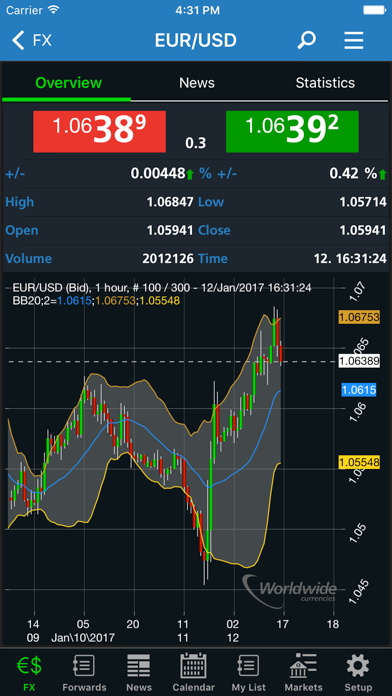
Task: Switch to the News tab
Action: 197,83
